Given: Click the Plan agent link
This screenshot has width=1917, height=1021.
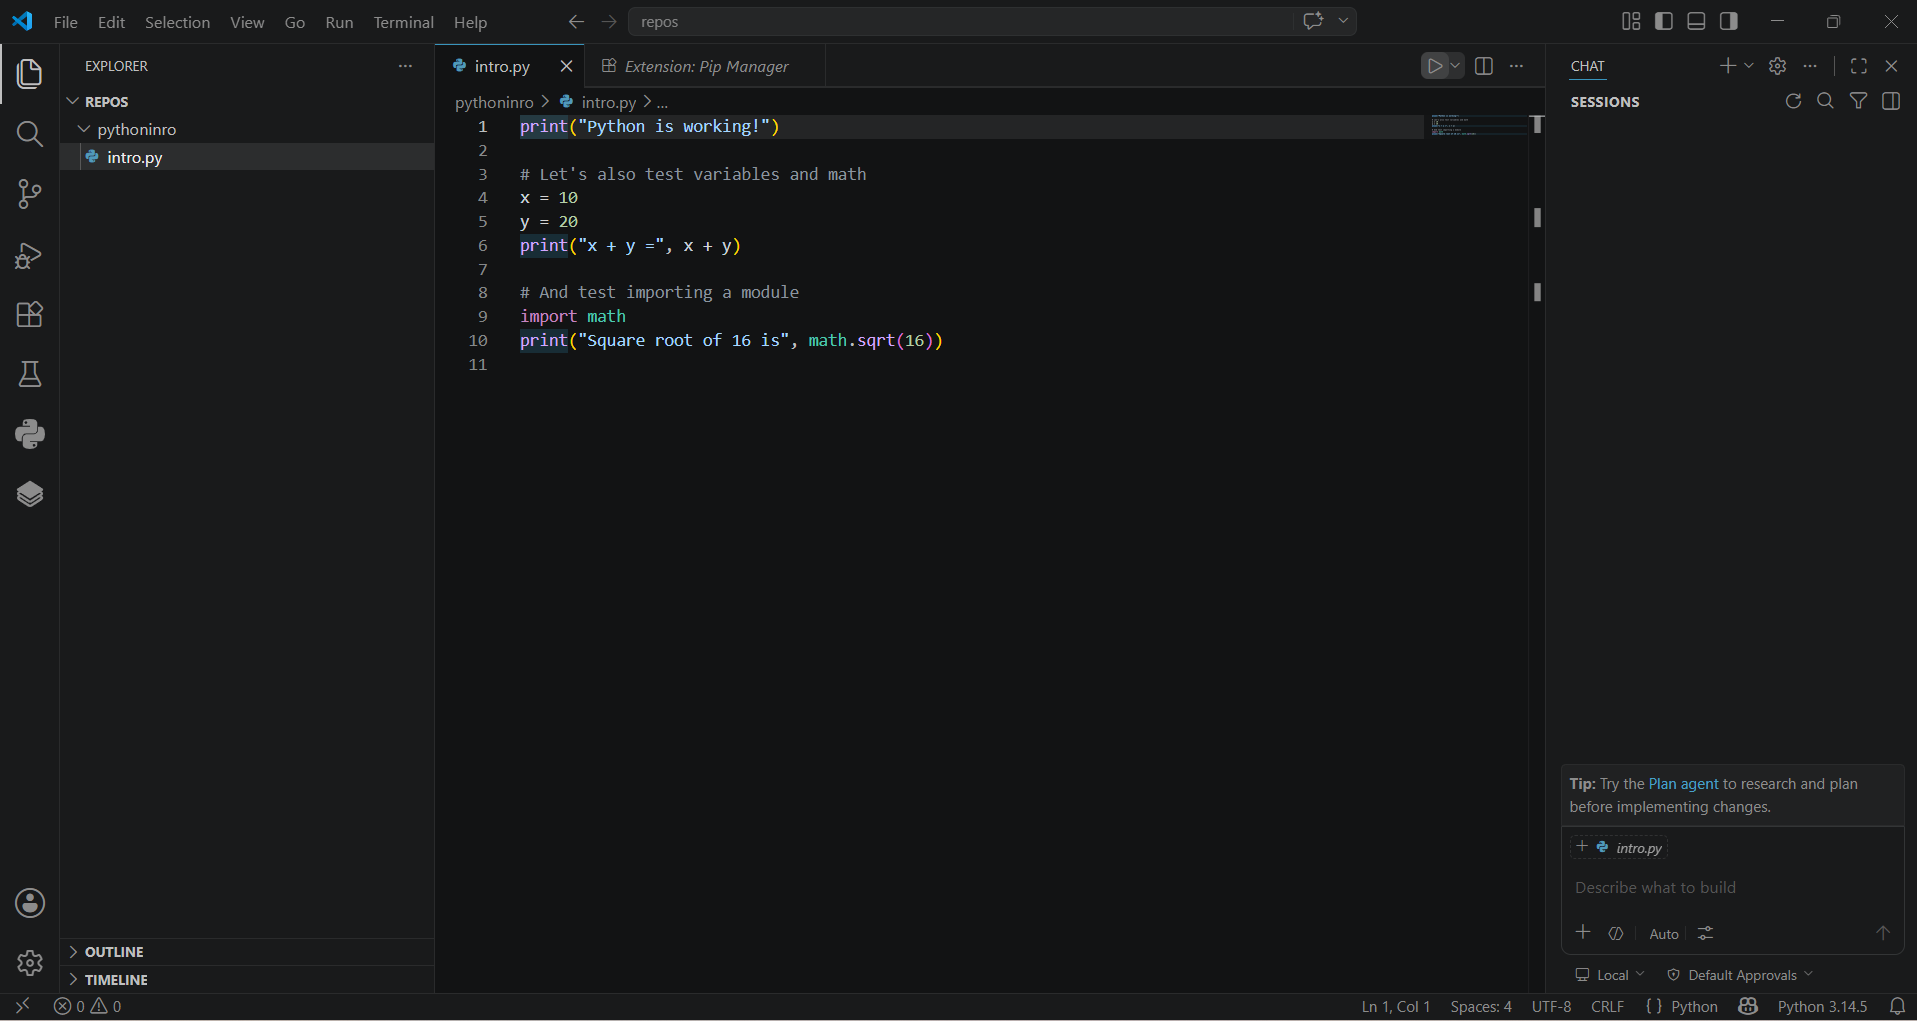Looking at the screenshot, I should tap(1683, 784).
